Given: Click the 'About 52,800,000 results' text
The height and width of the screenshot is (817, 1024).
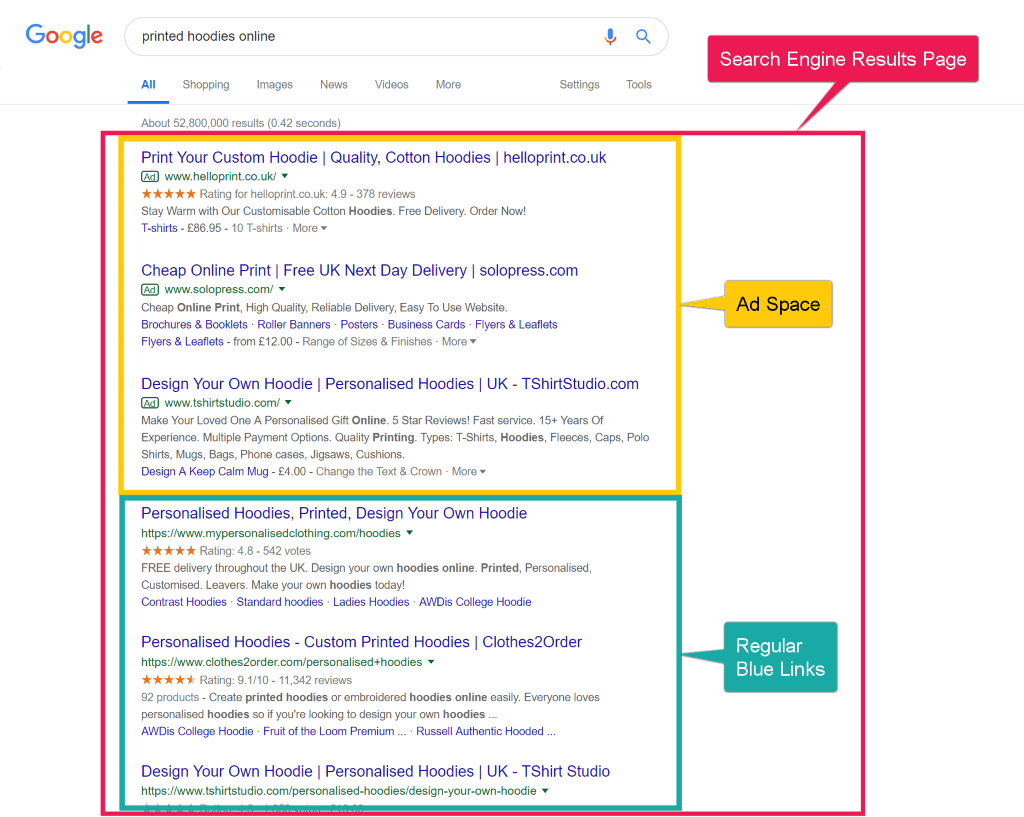Looking at the screenshot, I should point(241,123).
